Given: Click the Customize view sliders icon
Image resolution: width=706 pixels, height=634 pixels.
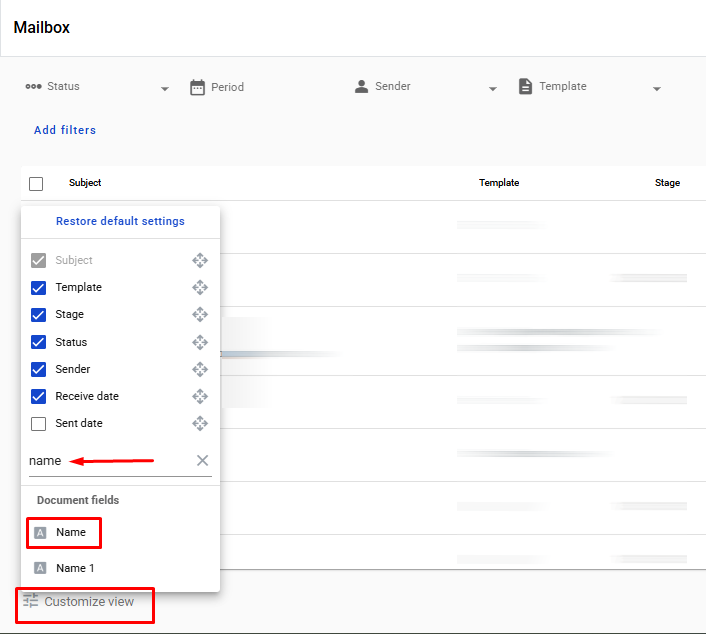Looking at the screenshot, I should [x=31, y=601].
